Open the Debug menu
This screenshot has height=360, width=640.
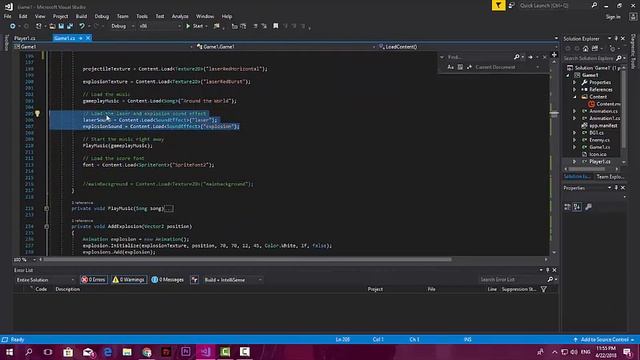click(102, 16)
